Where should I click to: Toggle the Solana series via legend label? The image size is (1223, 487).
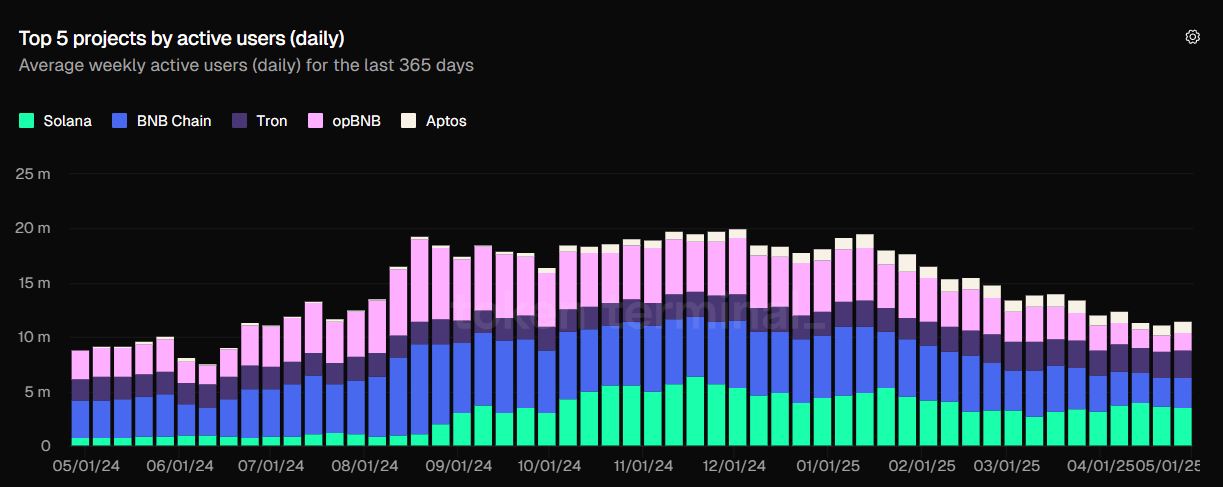pyautogui.click(x=67, y=121)
